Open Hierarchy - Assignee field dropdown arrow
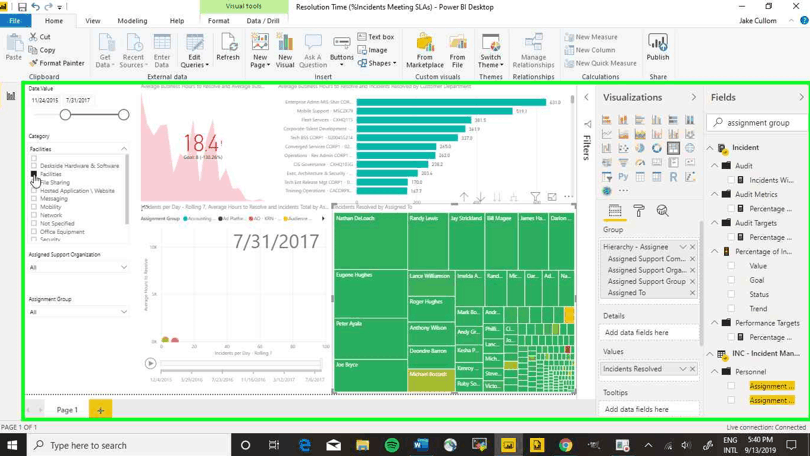810x456 pixels. [x=683, y=247]
